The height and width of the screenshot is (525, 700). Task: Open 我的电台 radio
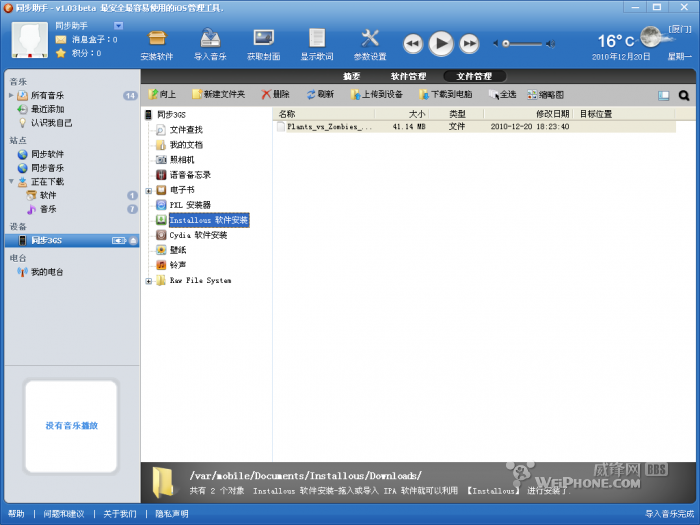pos(47,272)
